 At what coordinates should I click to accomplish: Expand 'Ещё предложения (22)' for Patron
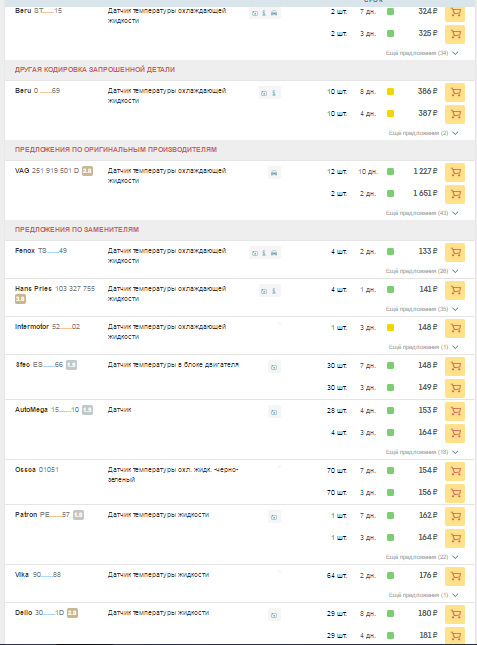pos(421,557)
